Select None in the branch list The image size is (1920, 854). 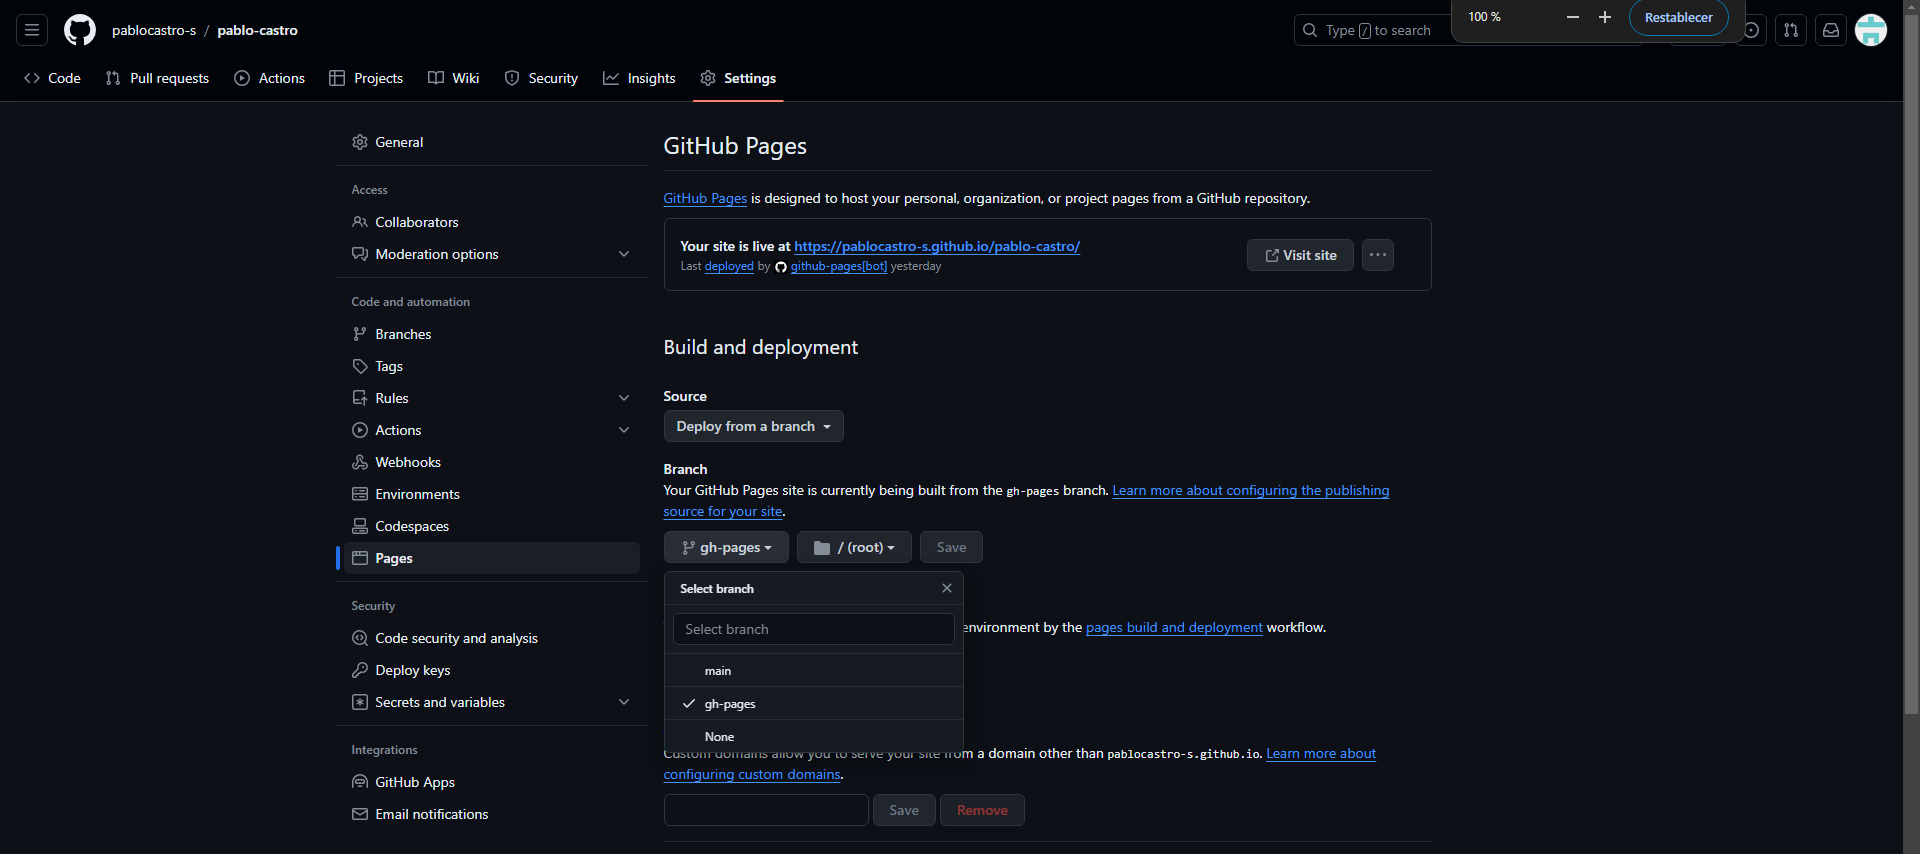pos(814,736)
